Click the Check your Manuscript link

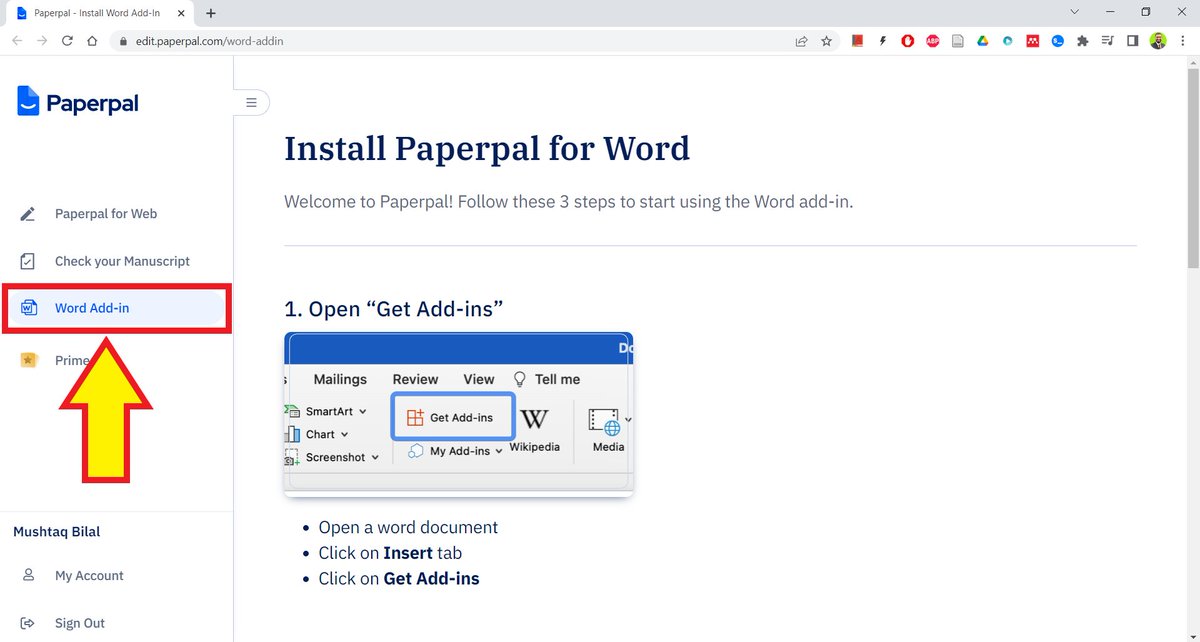122,261
